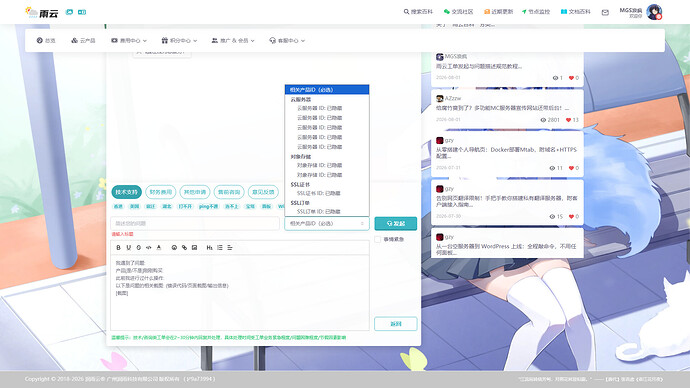Open AZzzw's MC server post
The image size is (690, 388).
pyautogui.click(x=503, y=108)
